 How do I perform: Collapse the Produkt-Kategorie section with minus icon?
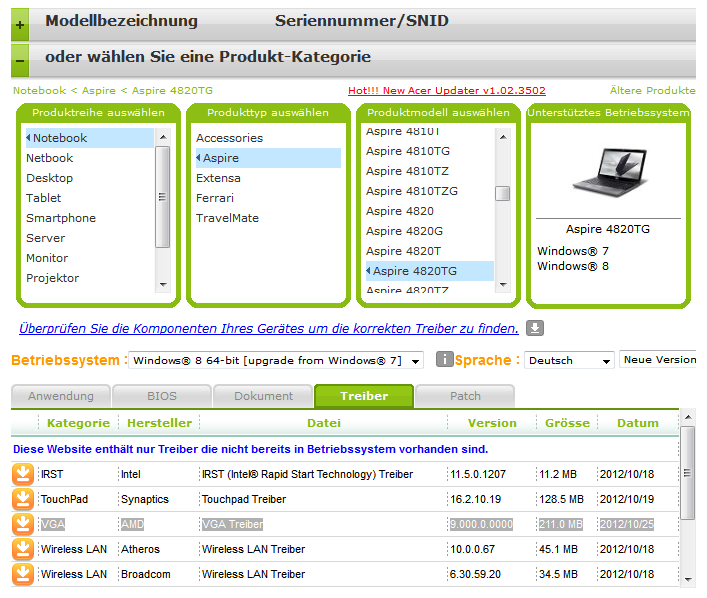(20, 60)
